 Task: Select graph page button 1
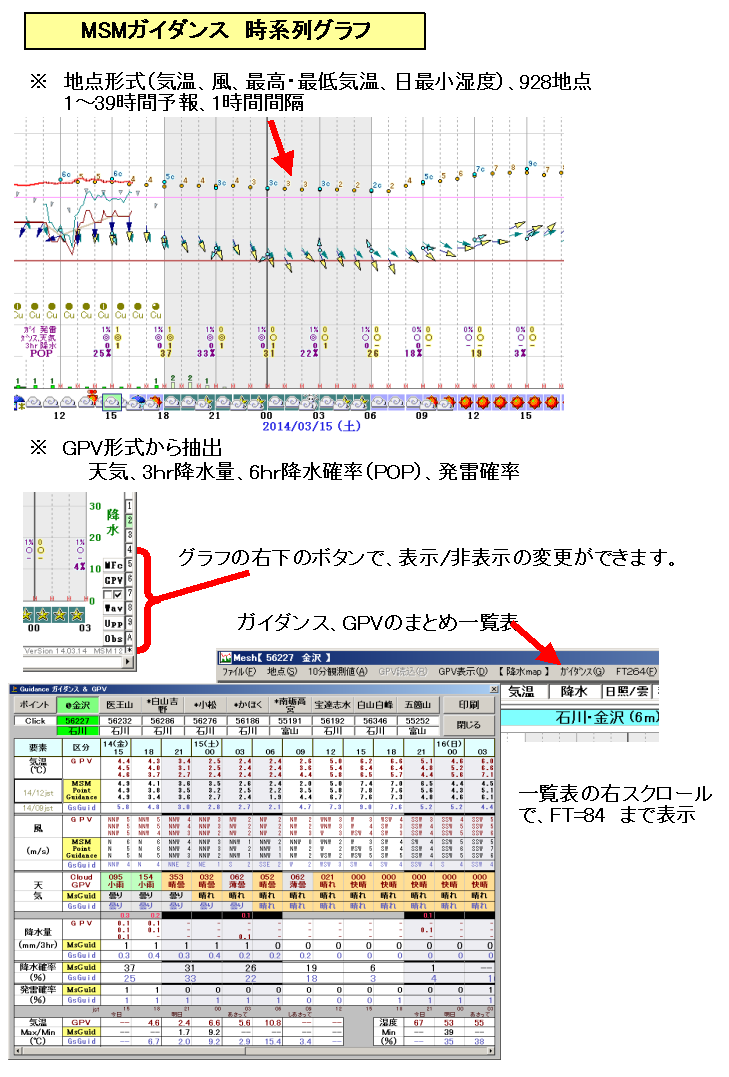coord(129,506)
